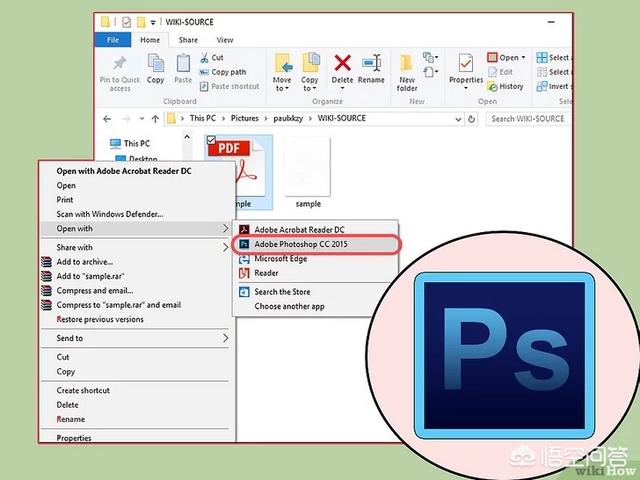Click the Back navigation arrow
Image resolution: width=640 pixels, height=480 pixels.
coord(107,119)
